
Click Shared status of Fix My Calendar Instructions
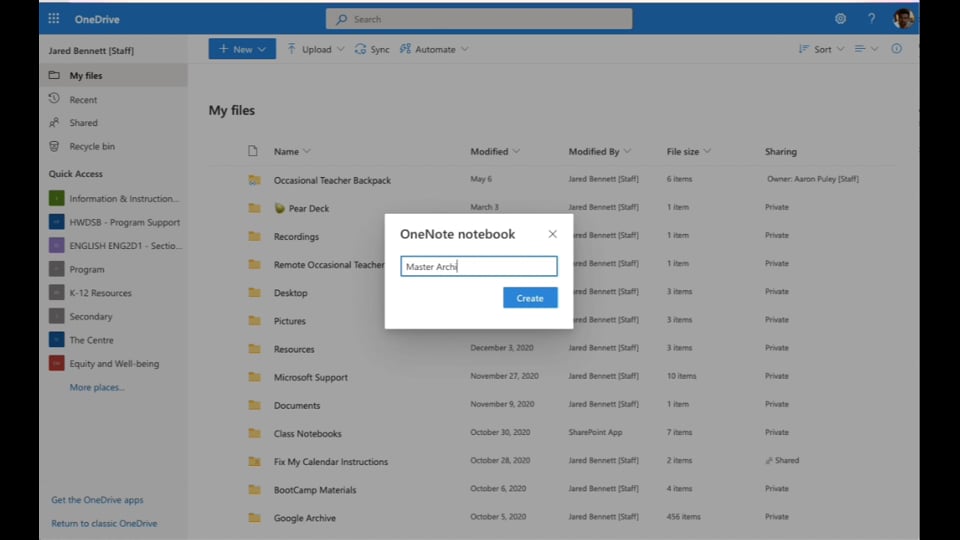782,460
